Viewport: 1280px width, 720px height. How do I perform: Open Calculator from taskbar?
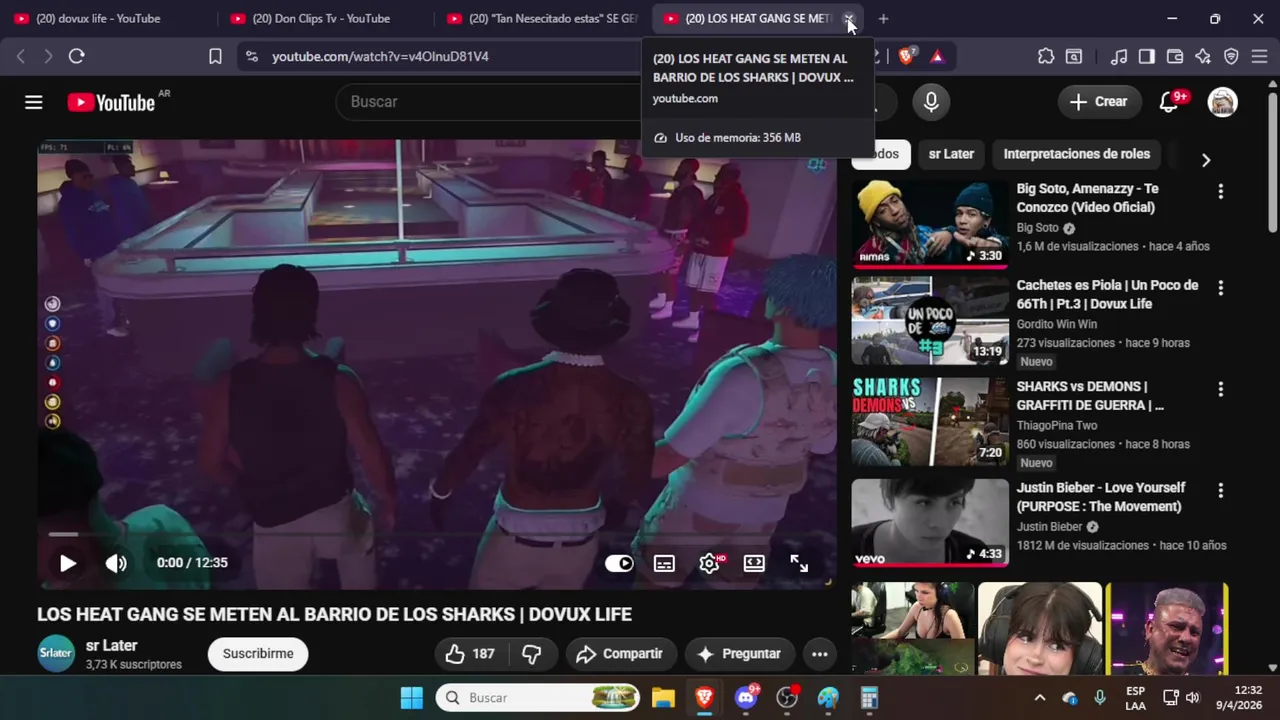click(869, 698)
